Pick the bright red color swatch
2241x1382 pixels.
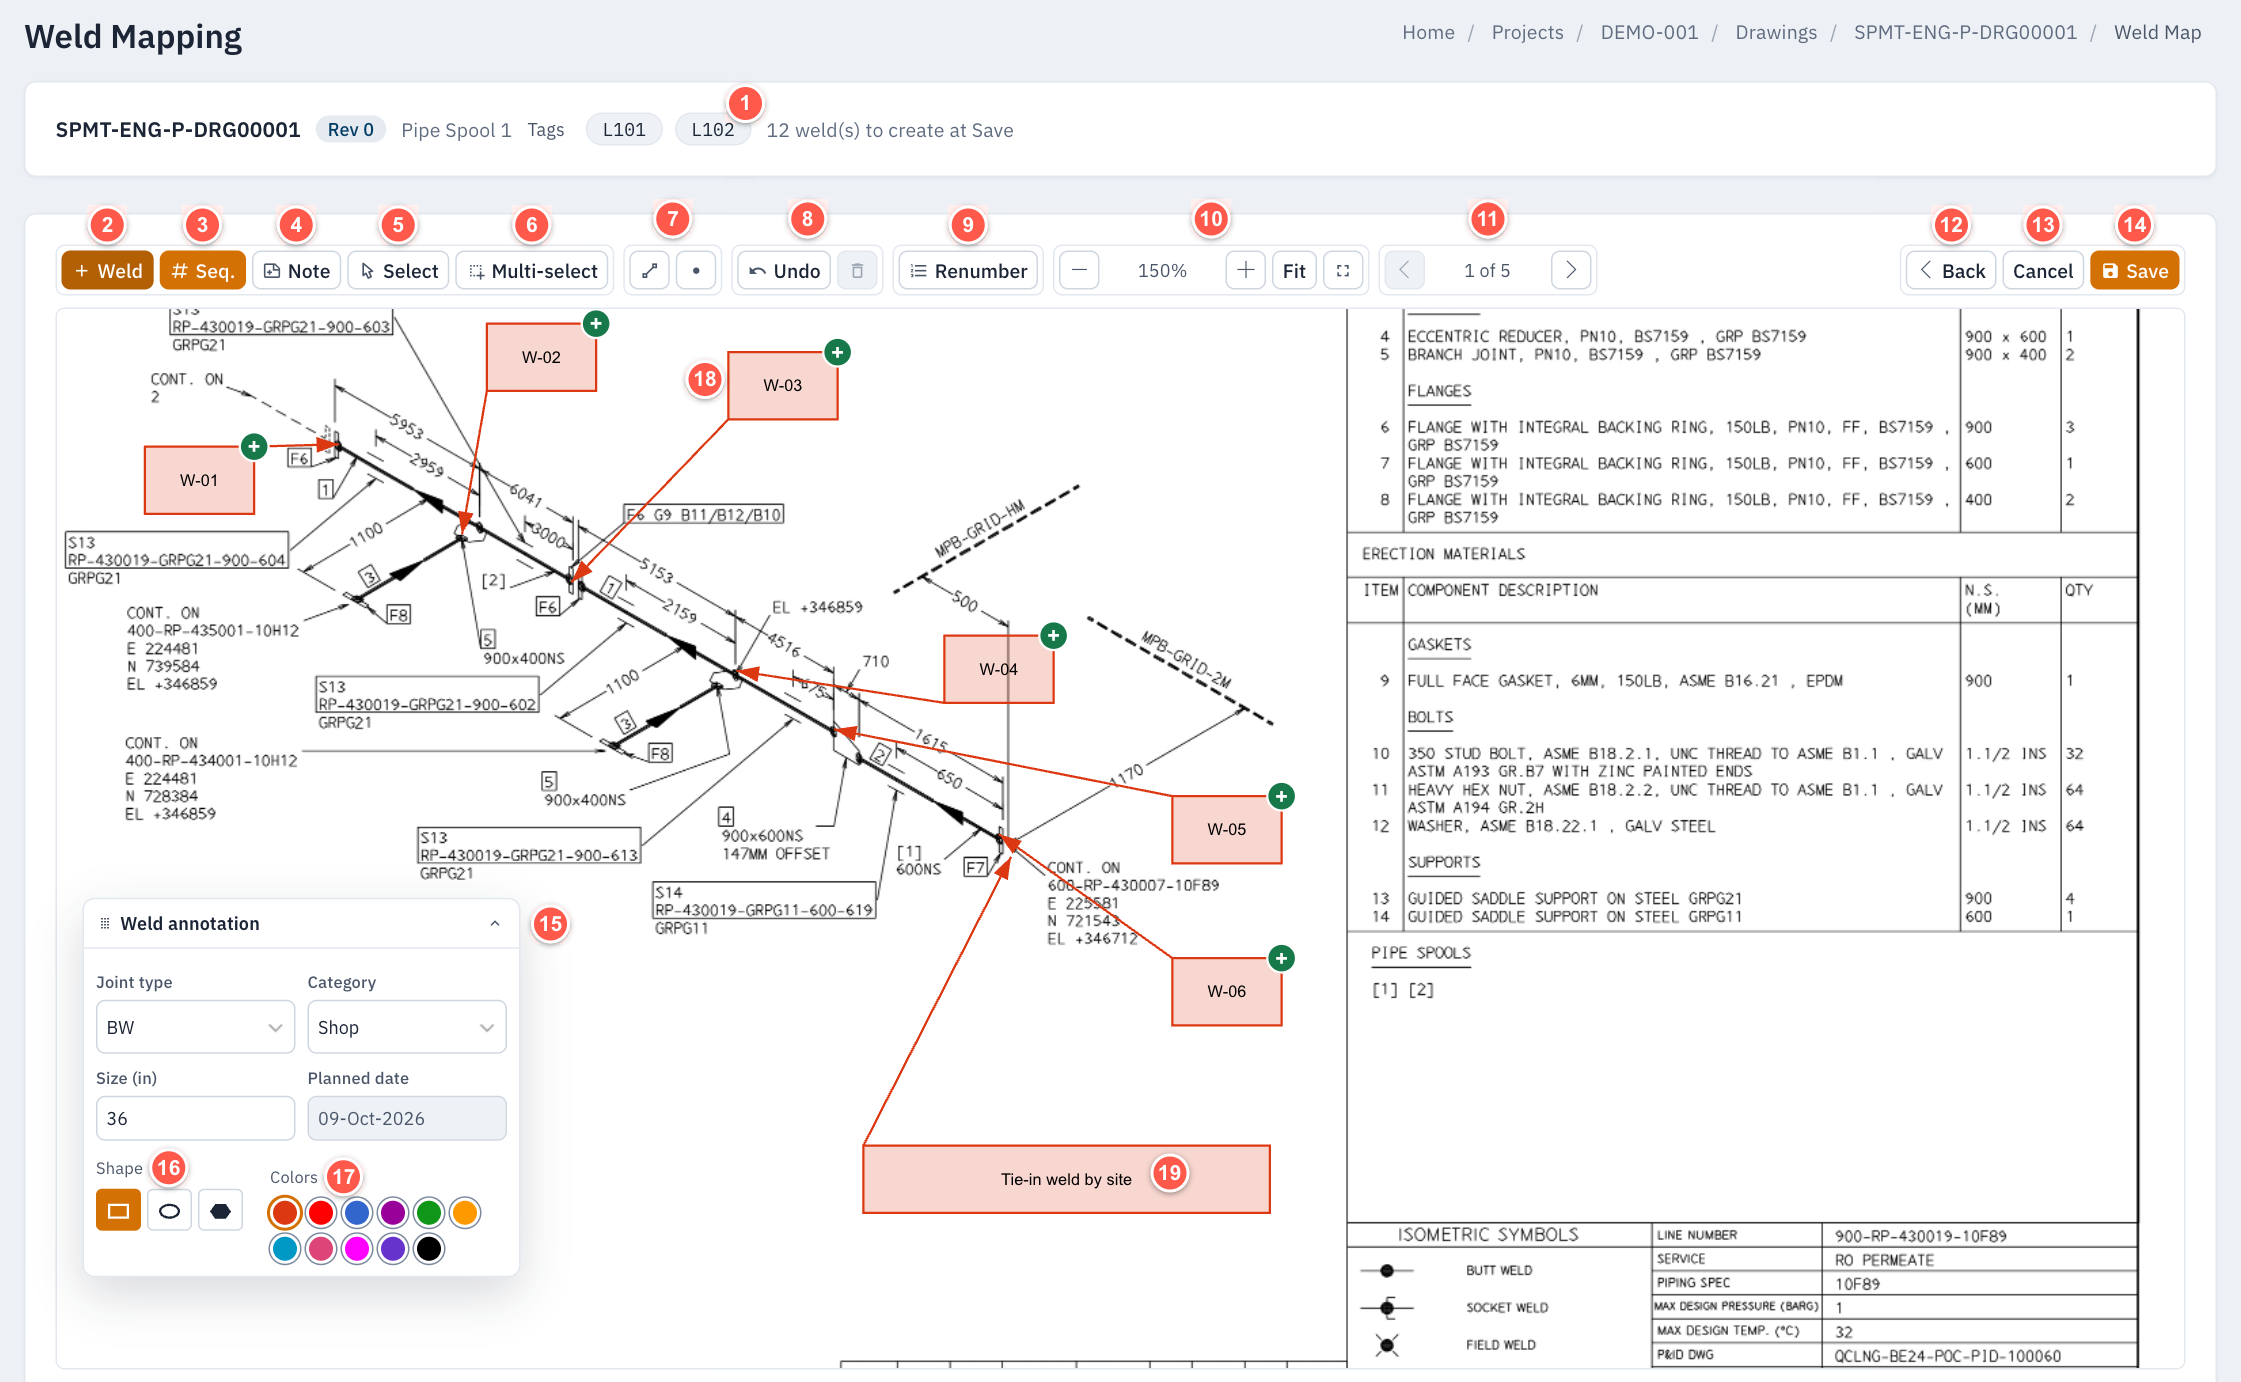coord(321,1213)
